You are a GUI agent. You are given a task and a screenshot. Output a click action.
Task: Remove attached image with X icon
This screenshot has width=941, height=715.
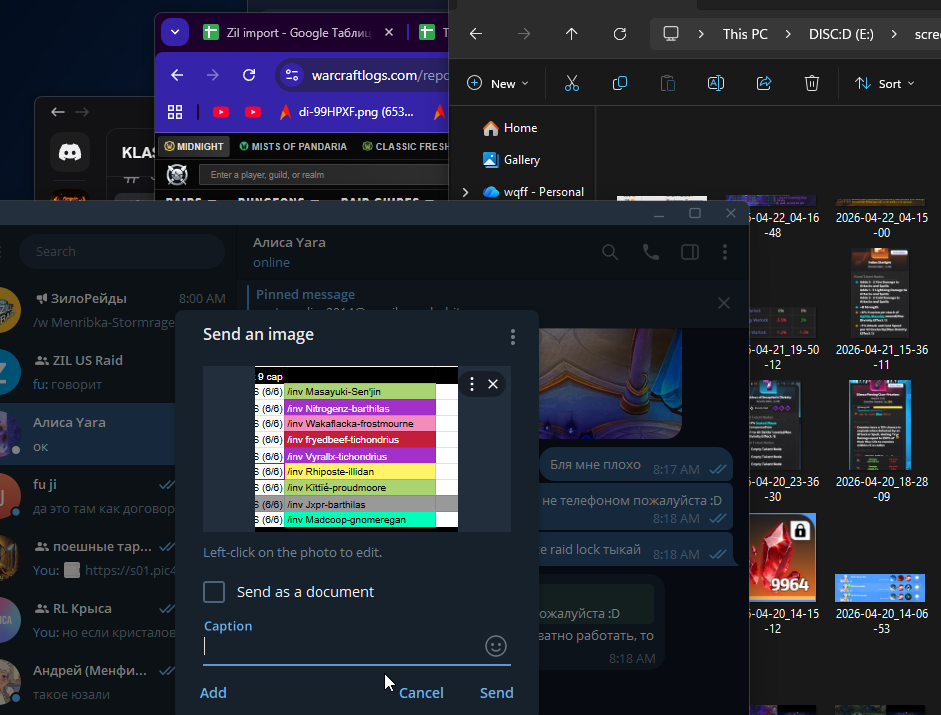[492, 384]
